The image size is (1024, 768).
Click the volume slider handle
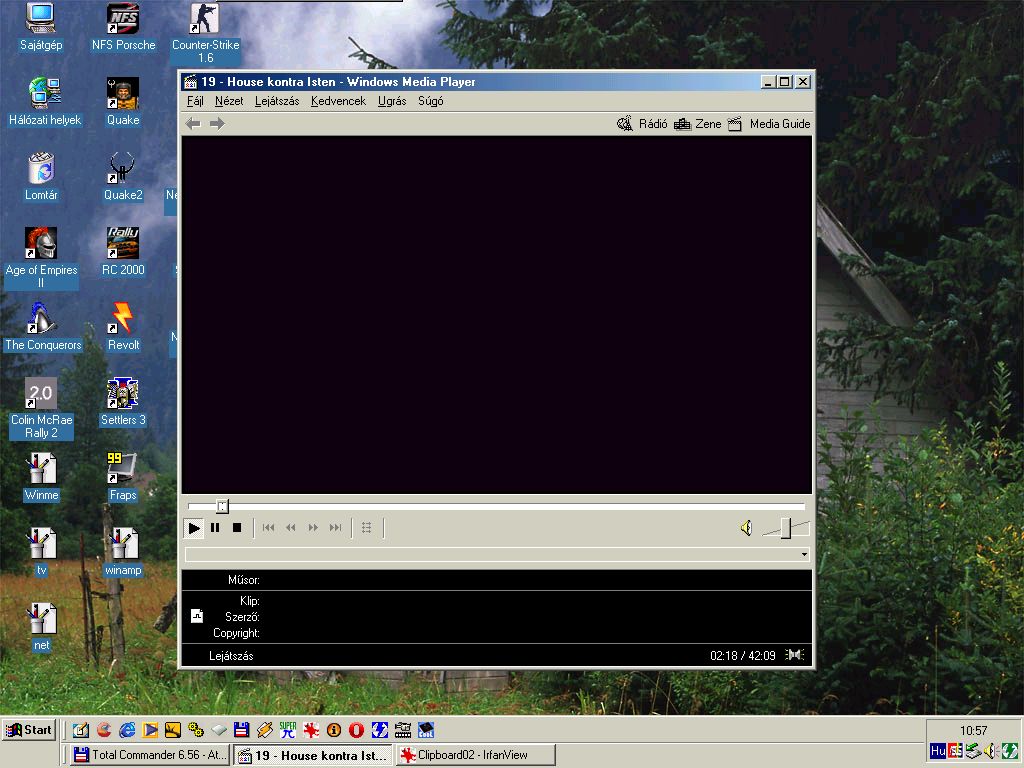(786, 528)
